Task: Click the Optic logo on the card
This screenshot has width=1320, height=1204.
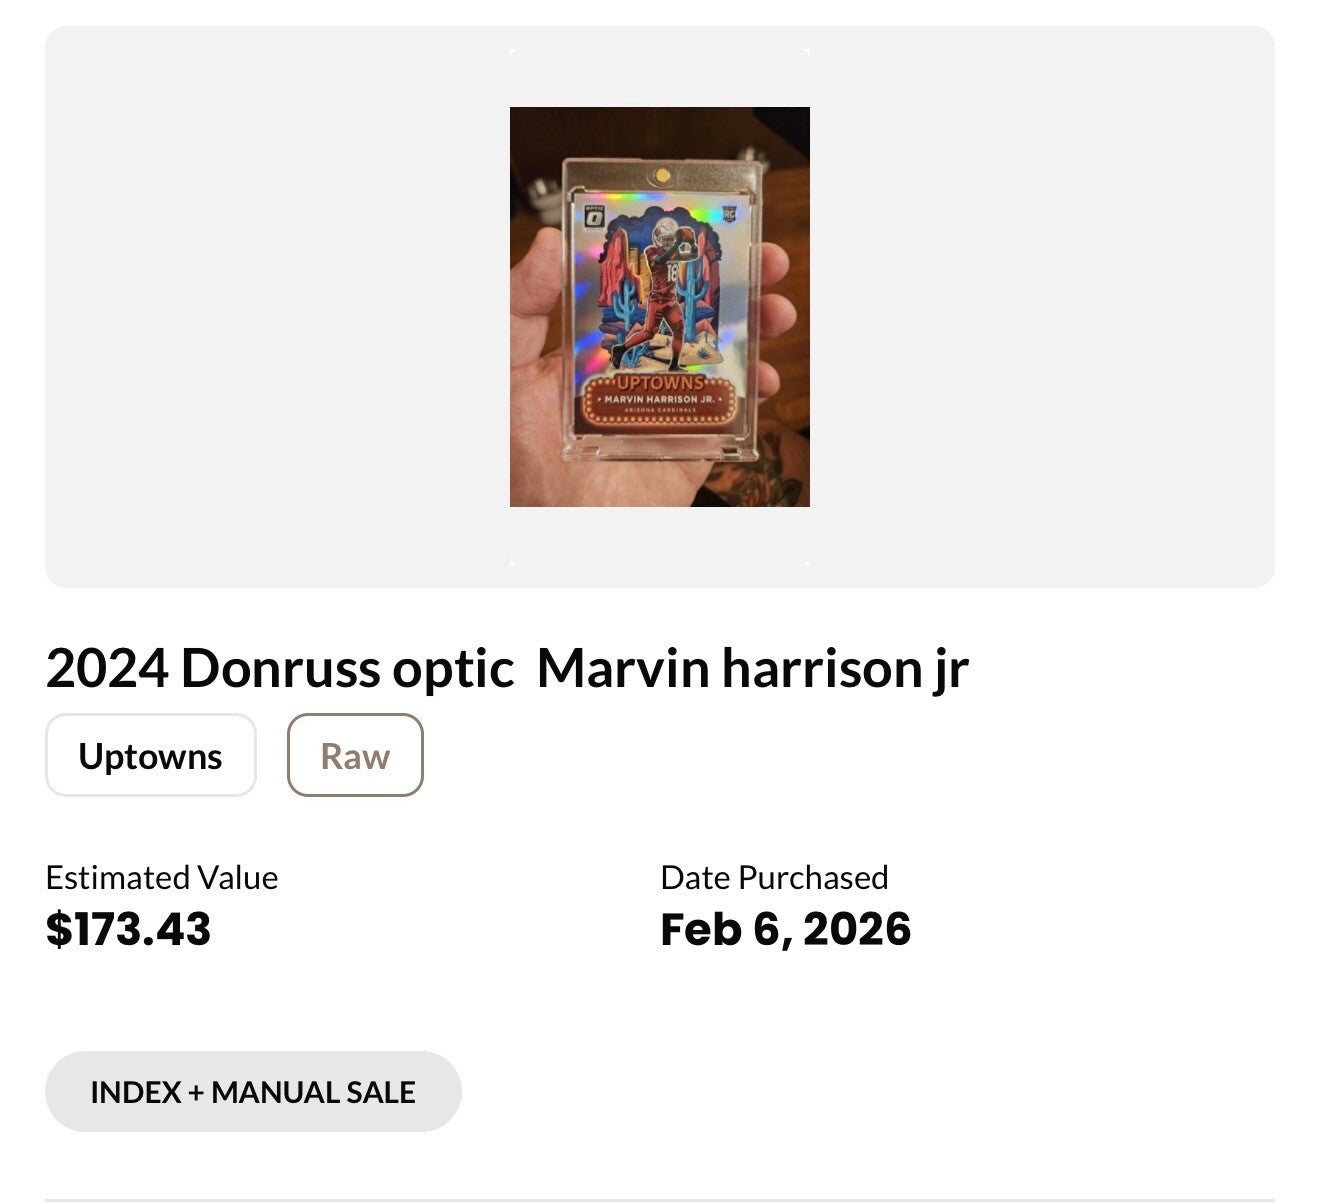Action: (594, 218)
